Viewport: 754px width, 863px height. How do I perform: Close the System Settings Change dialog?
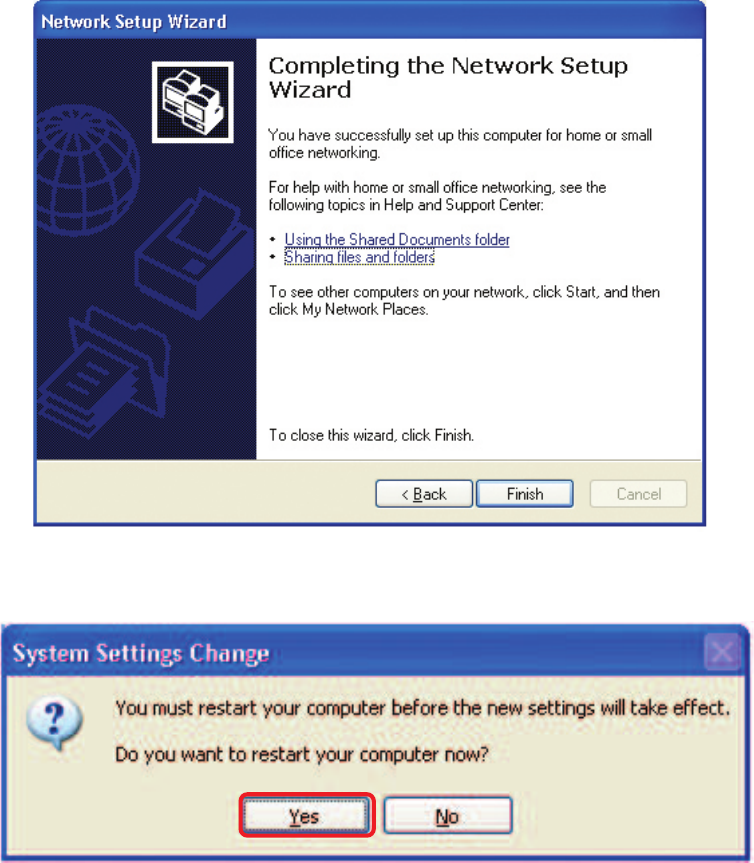click(x=722, y=652)
